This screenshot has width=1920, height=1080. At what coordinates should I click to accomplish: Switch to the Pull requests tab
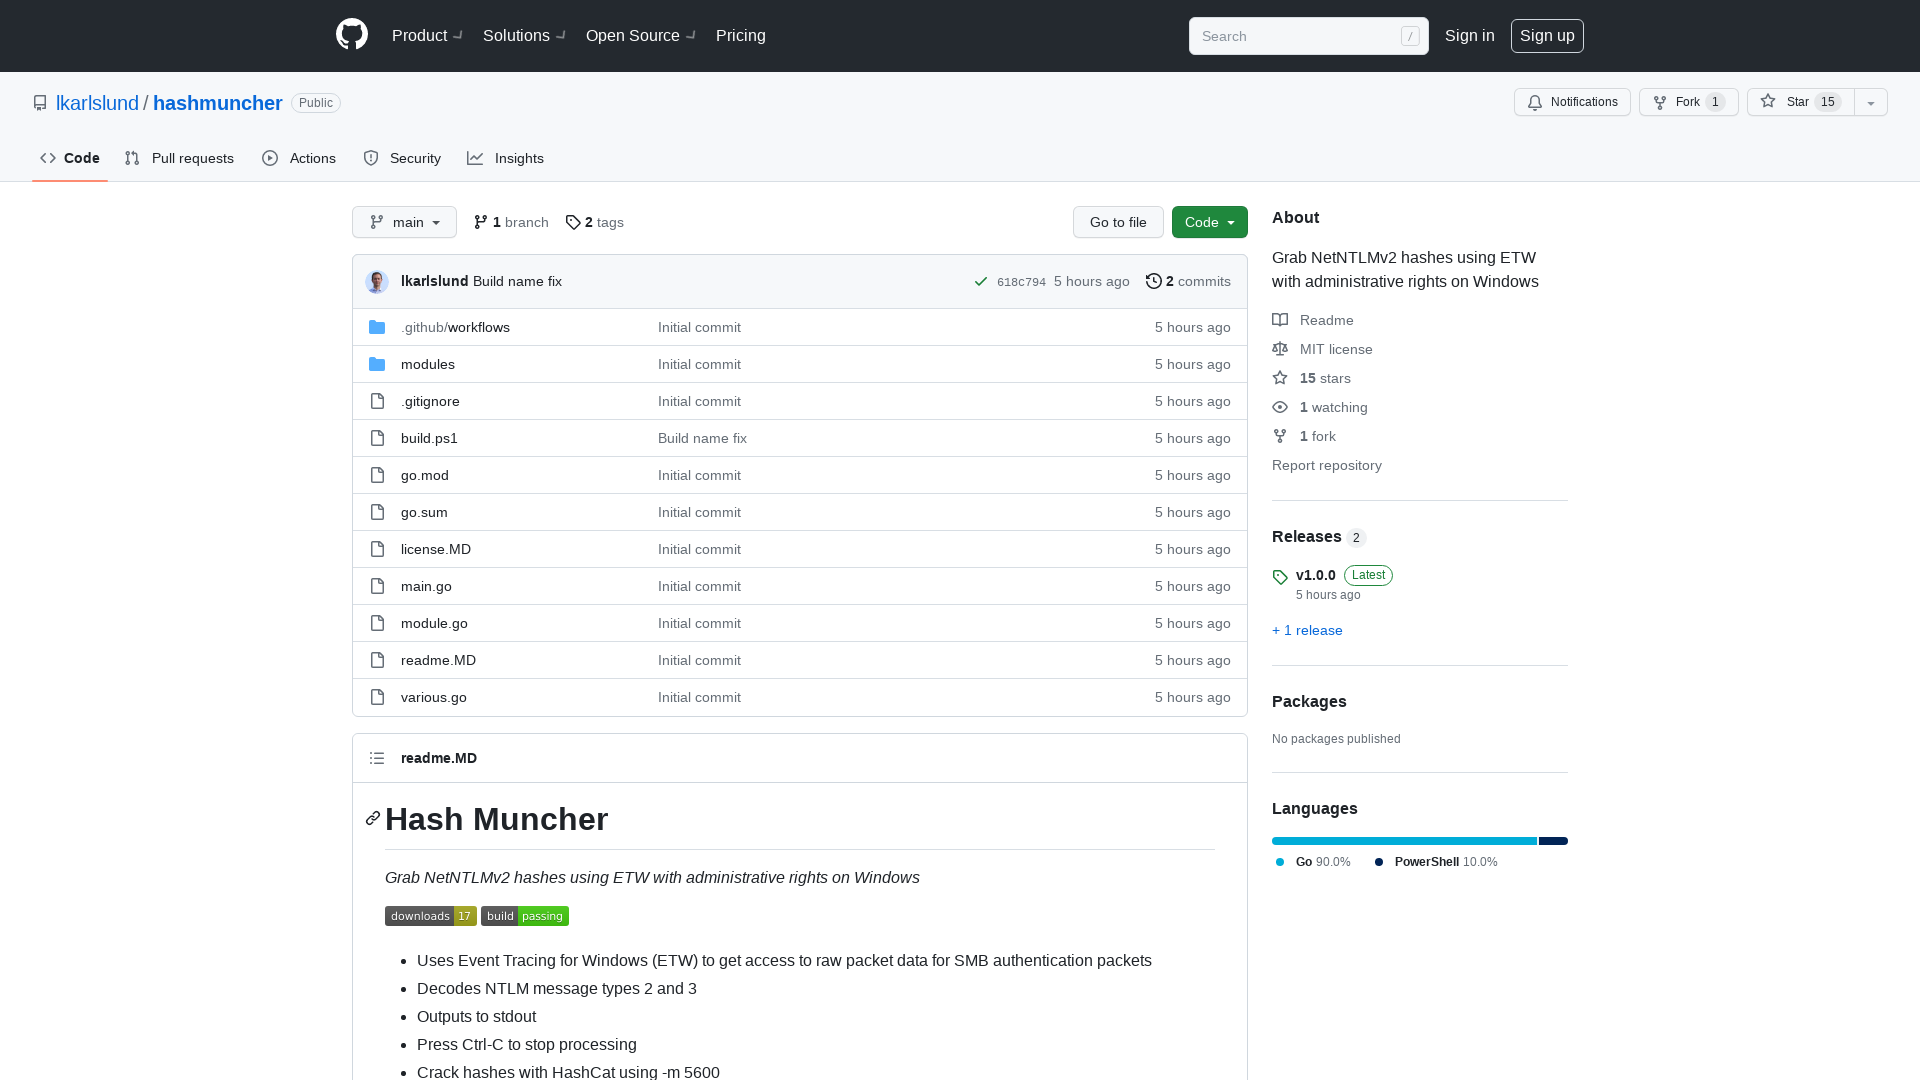pos(179,158)
